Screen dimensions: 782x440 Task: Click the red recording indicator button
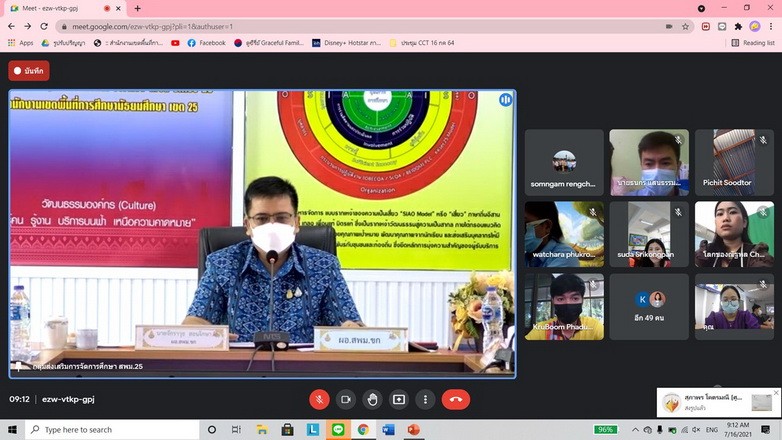point(29,71)
